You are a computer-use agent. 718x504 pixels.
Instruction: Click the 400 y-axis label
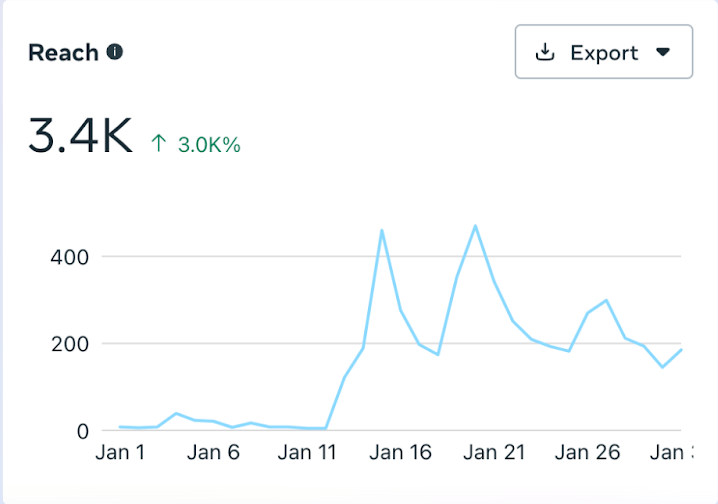pyautogui.click(x=70, y=257)
